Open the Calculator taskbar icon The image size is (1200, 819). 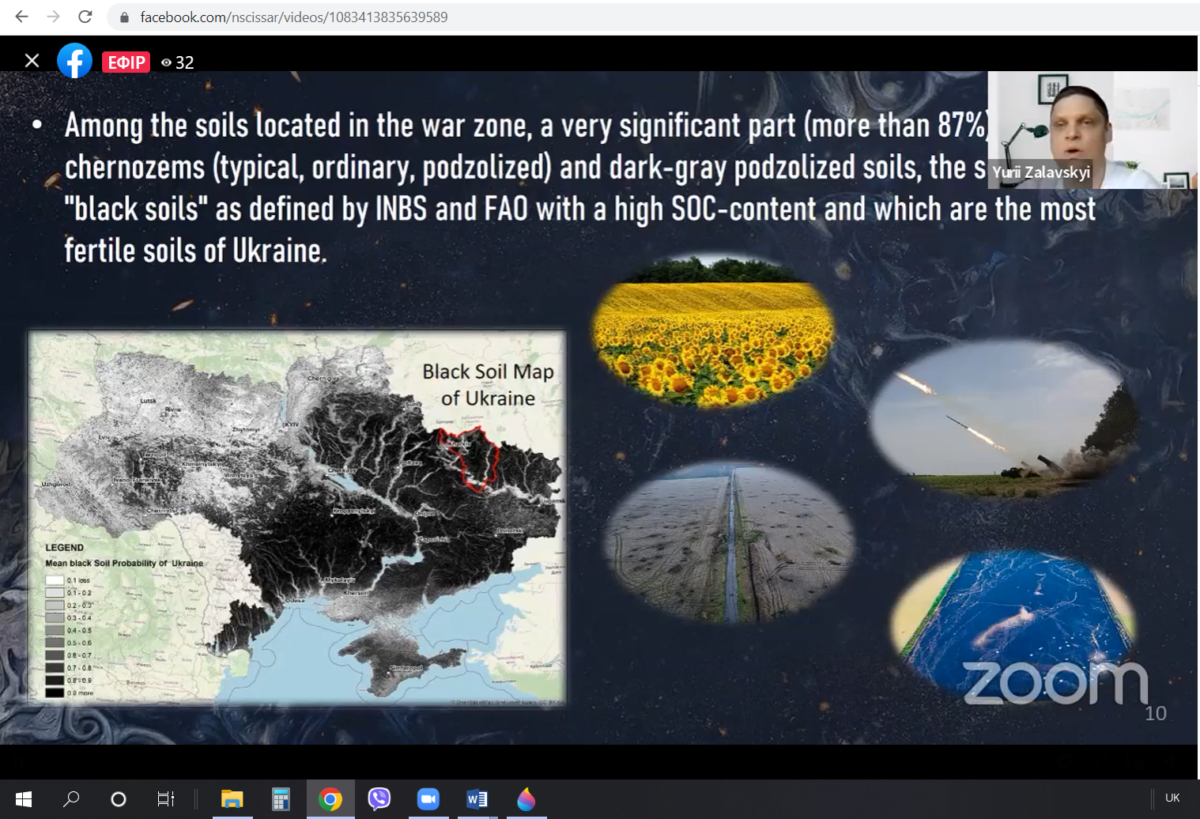coord(281,799)
